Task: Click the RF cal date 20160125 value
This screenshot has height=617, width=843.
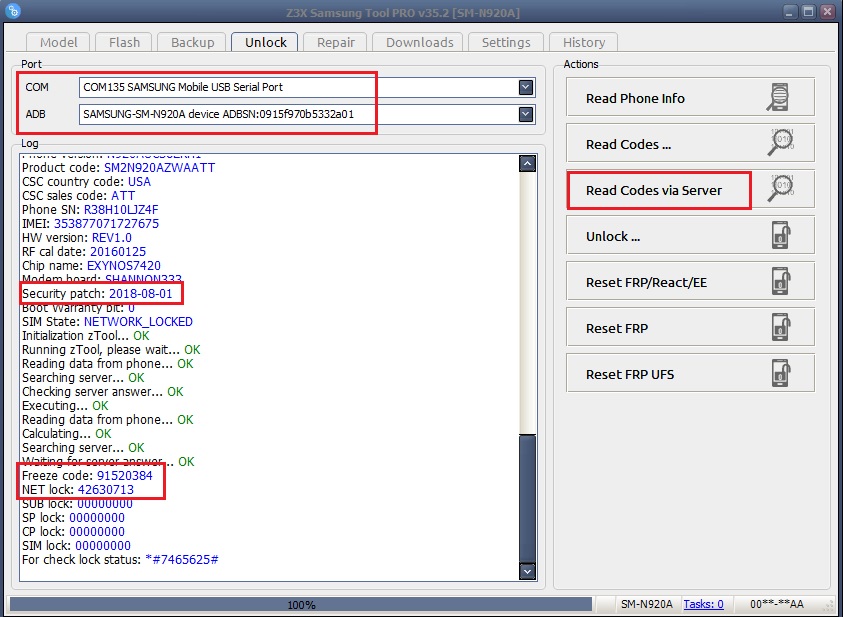Action: click(118, 252)
